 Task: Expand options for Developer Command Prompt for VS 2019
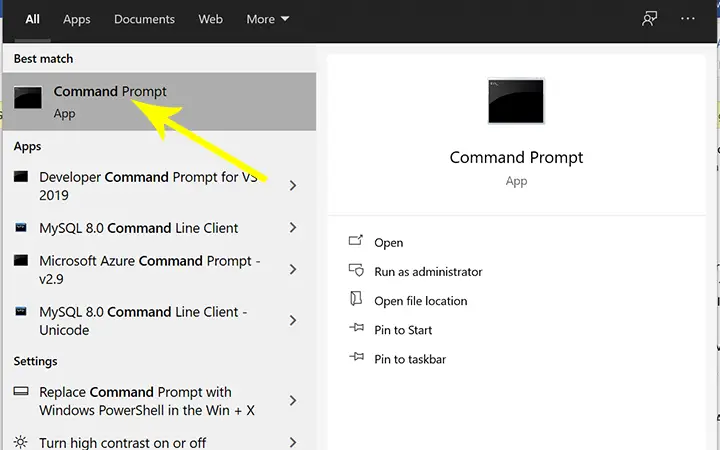pyautogui.click(x=293, y=186)
